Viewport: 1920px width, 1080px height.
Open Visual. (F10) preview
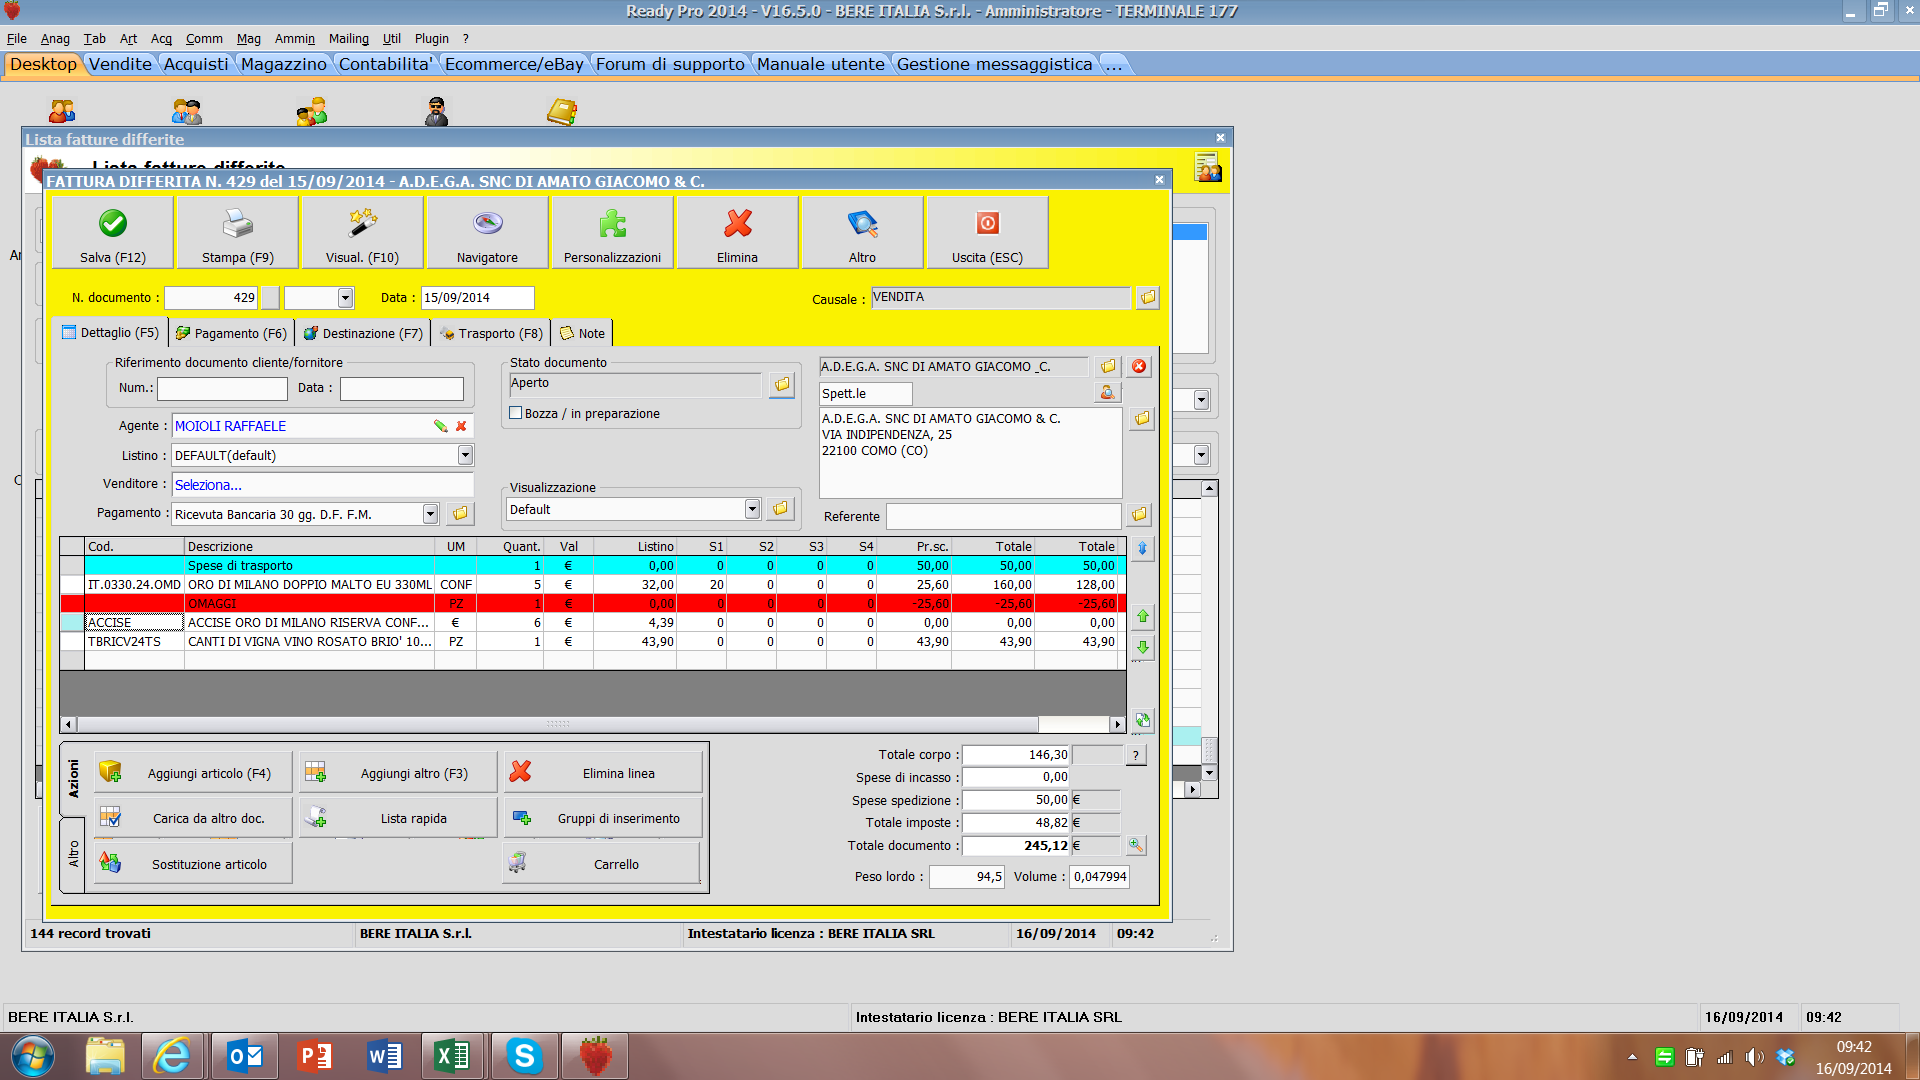pyautogui.click(x=362, y=232)
